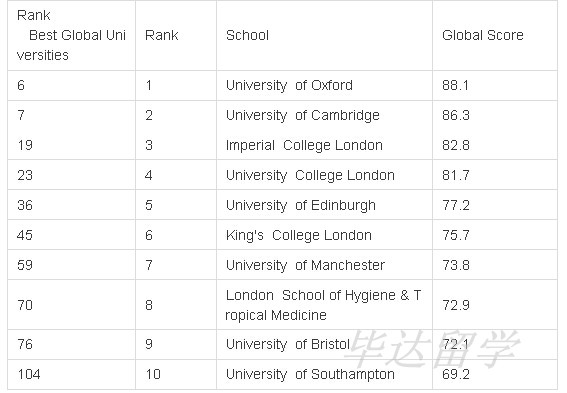Click the global score 77.2 cell

click(456, 205)
